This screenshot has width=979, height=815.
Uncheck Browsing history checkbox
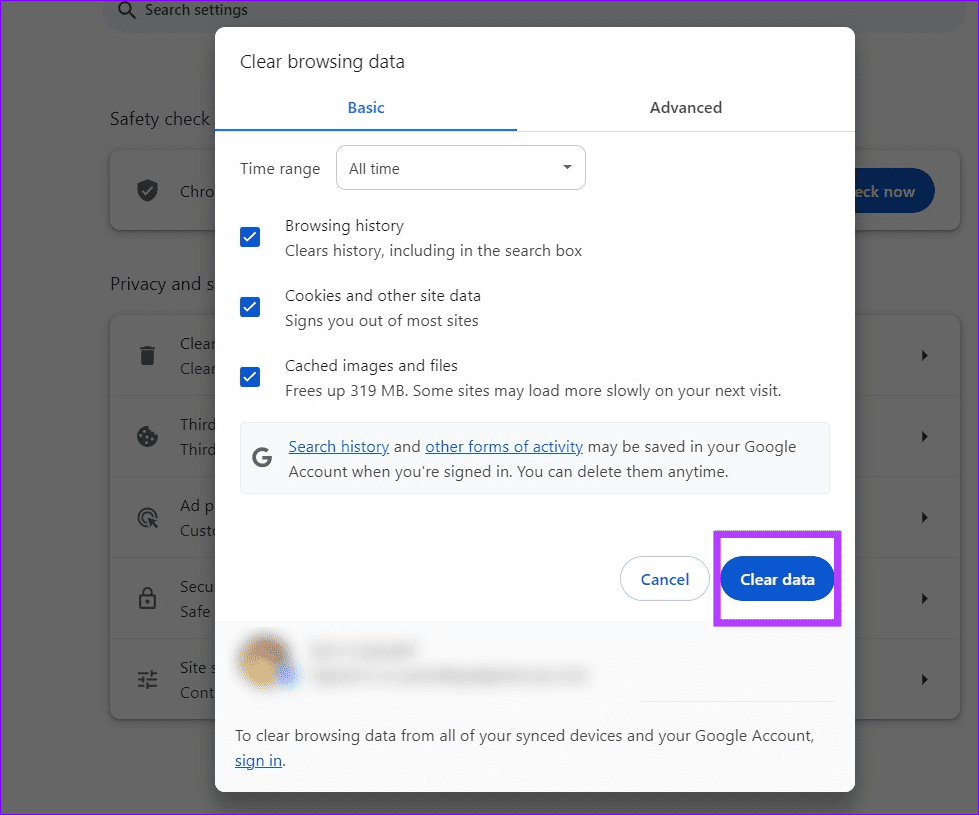tap(250, 237)
